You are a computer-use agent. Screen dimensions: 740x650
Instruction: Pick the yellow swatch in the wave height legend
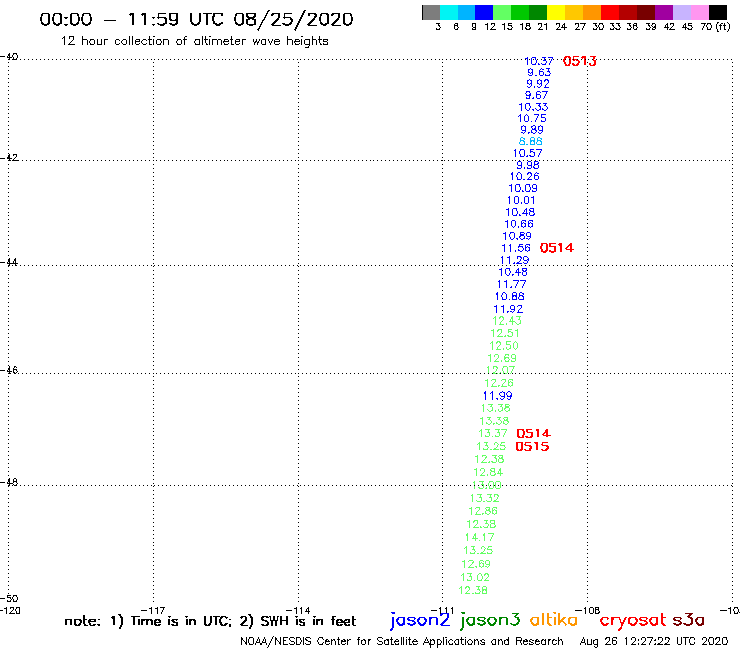click(x=556, y=12)
